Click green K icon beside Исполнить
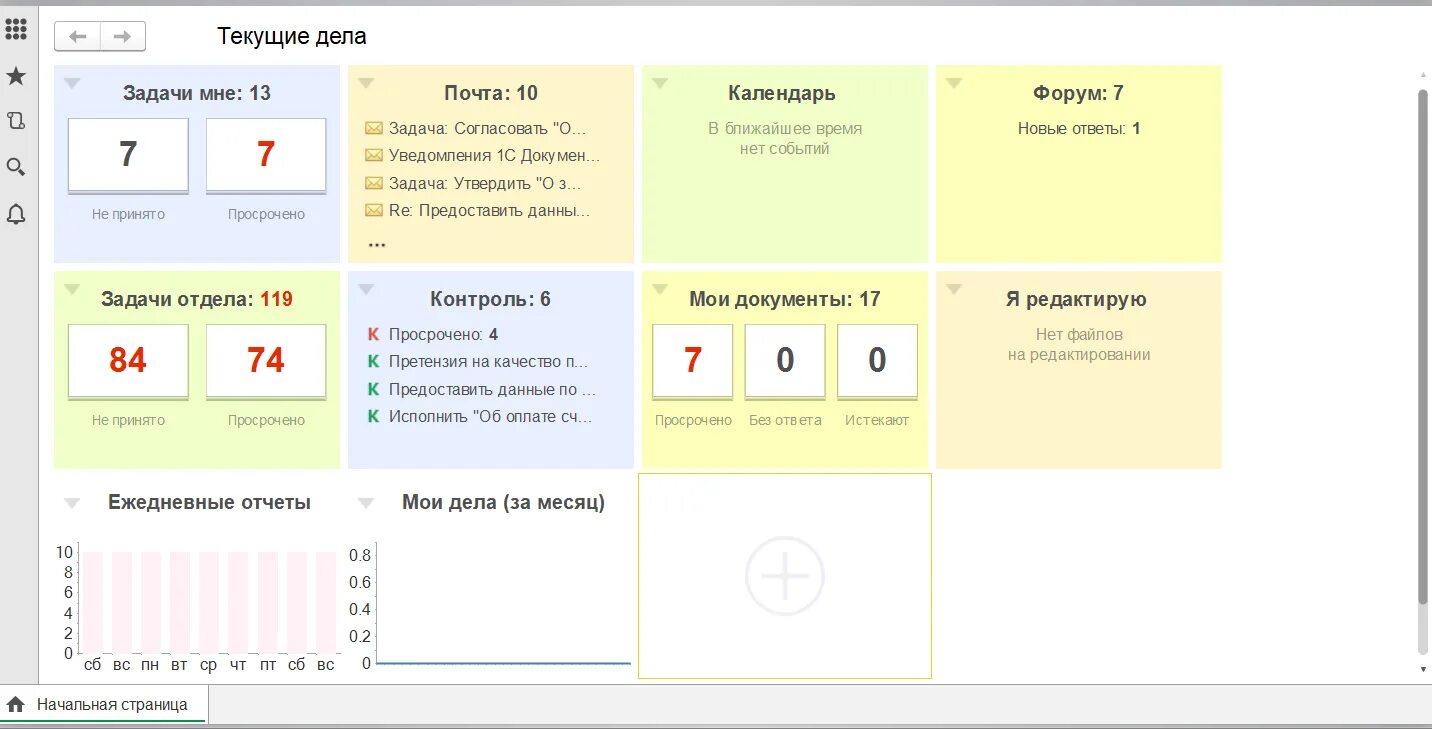Viewport: 1432px width, 729px height. 373,416
